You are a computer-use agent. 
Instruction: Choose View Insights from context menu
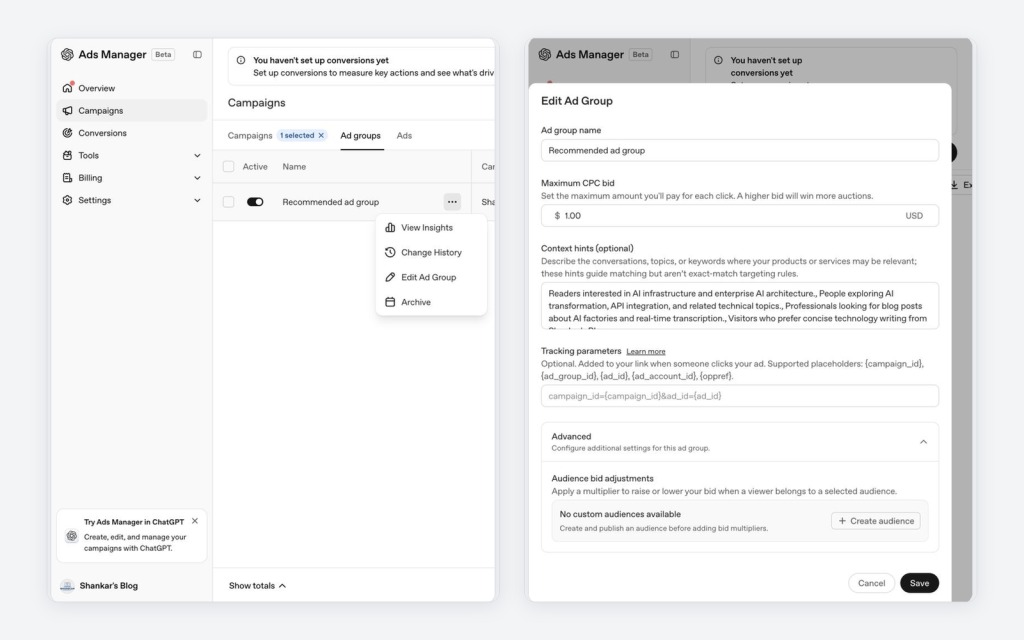click(x=431, y=227)
